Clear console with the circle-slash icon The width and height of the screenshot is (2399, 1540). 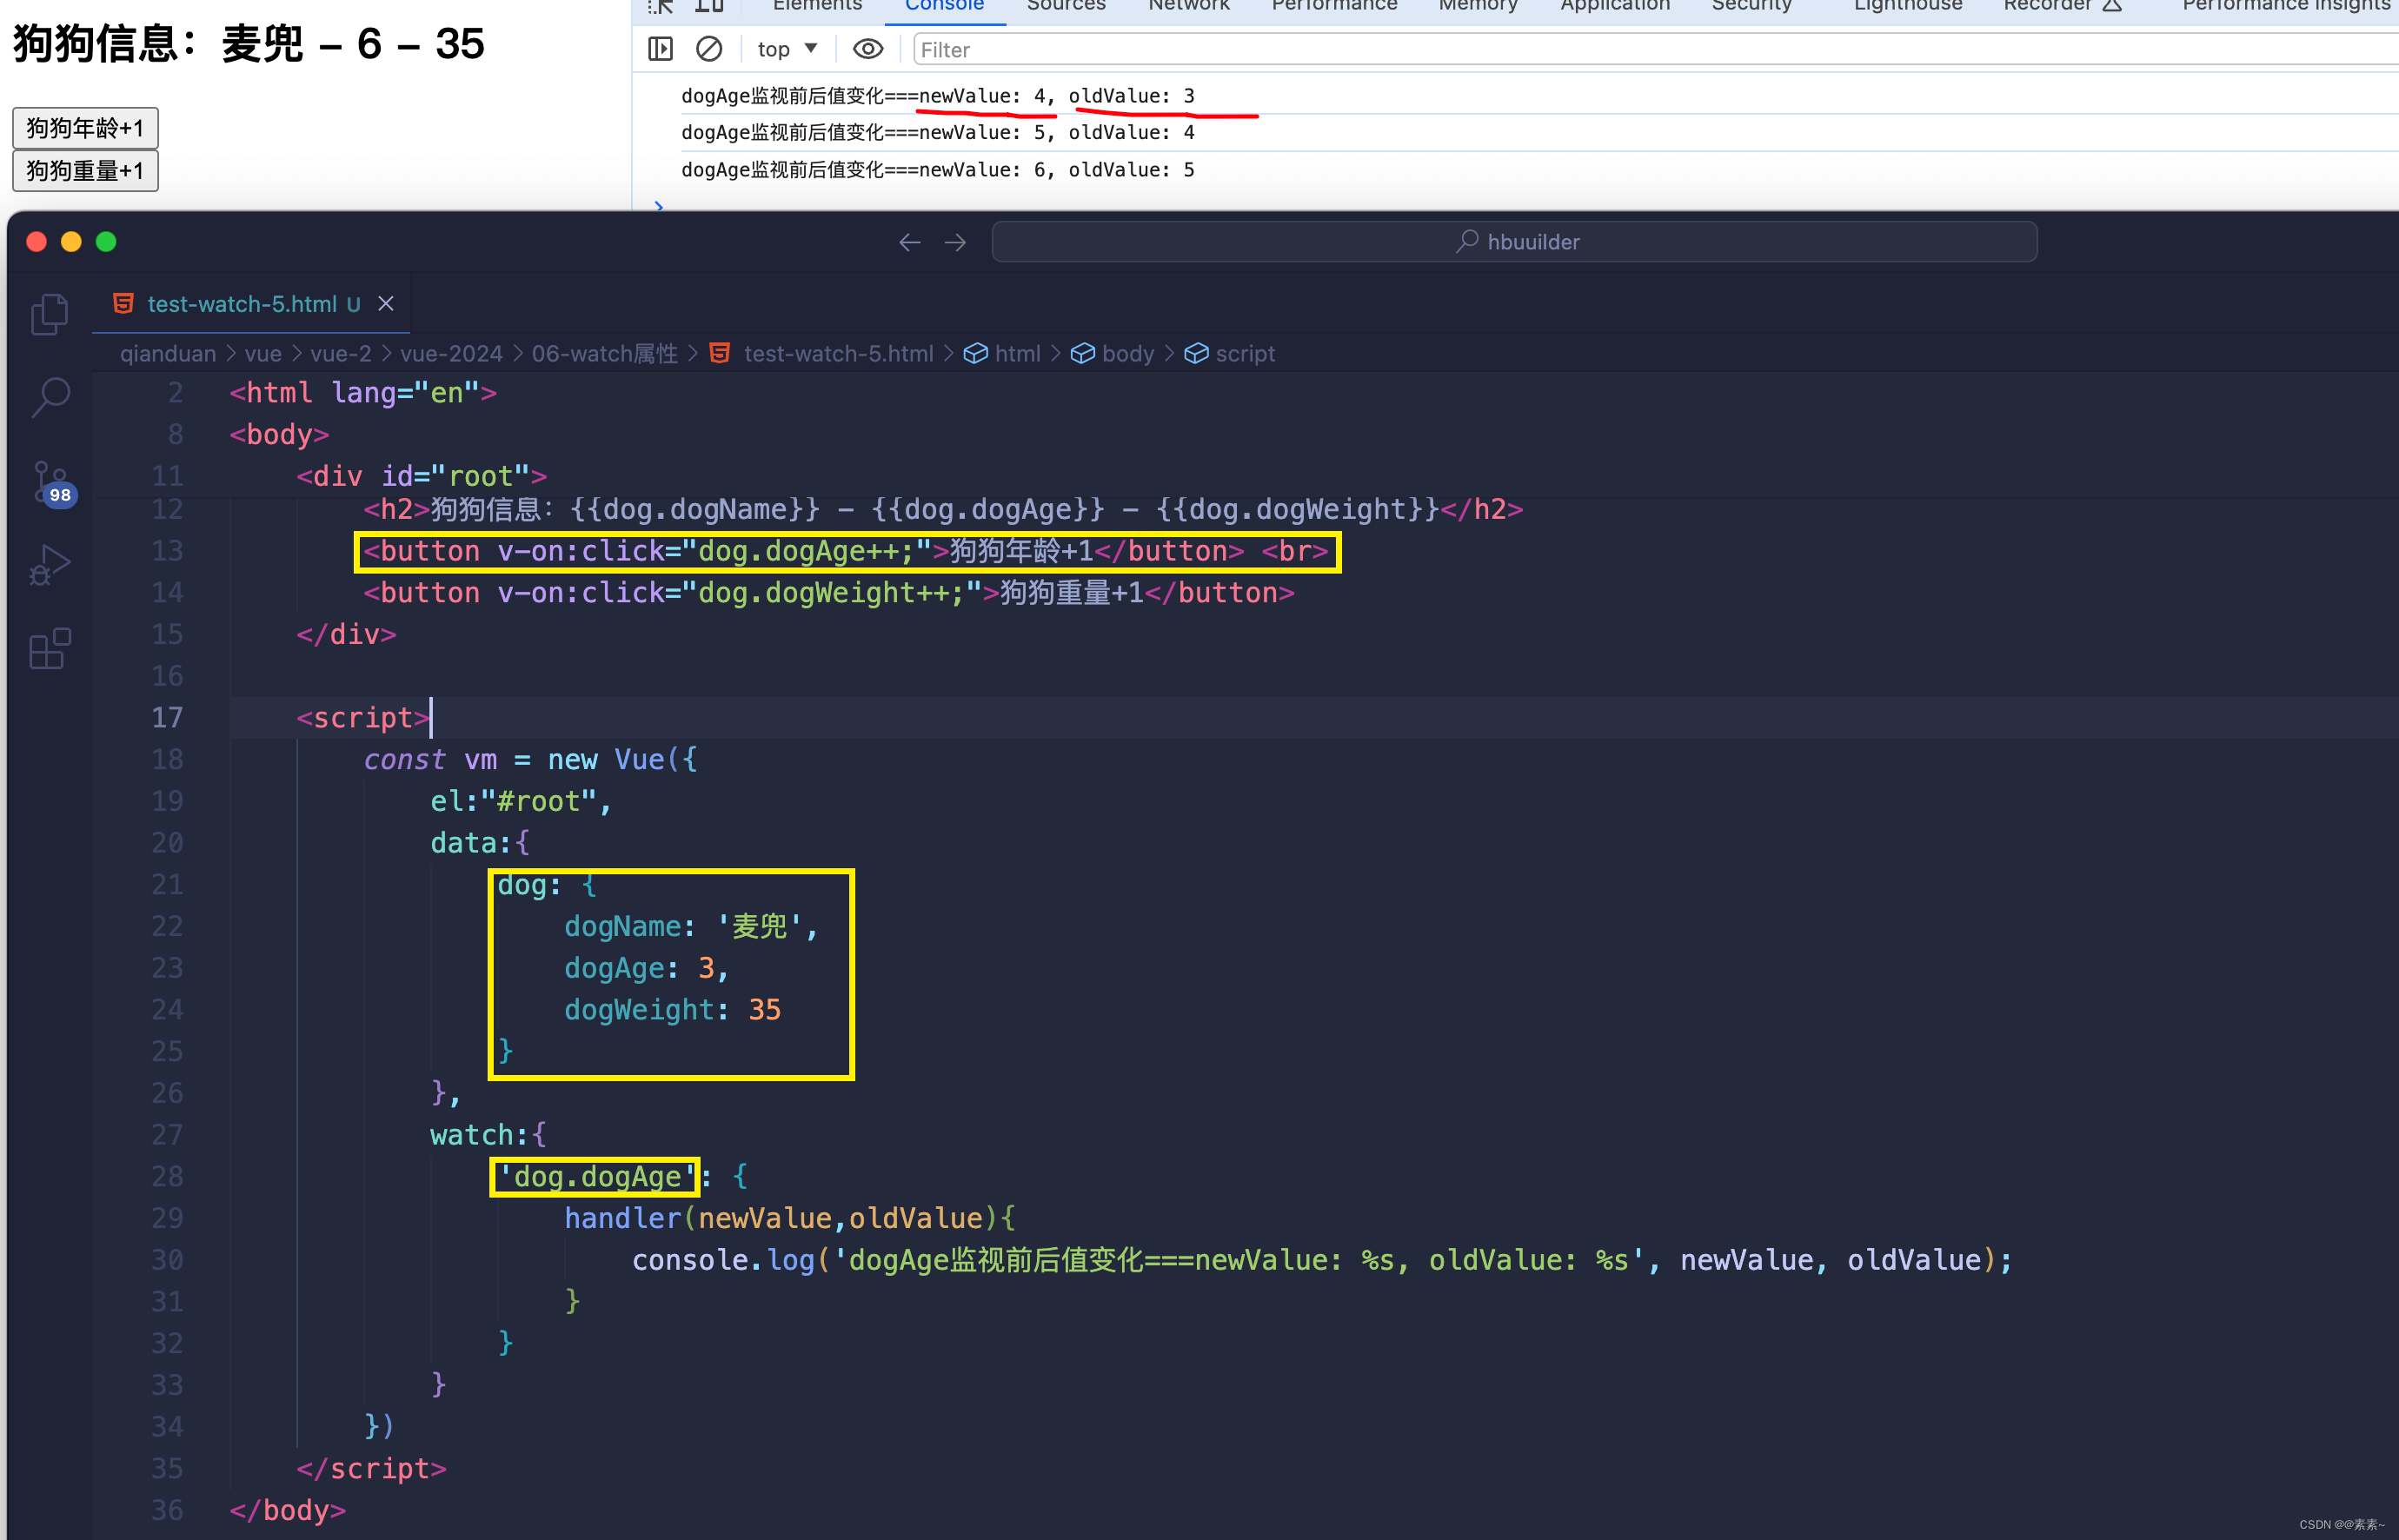pos(709,49)
